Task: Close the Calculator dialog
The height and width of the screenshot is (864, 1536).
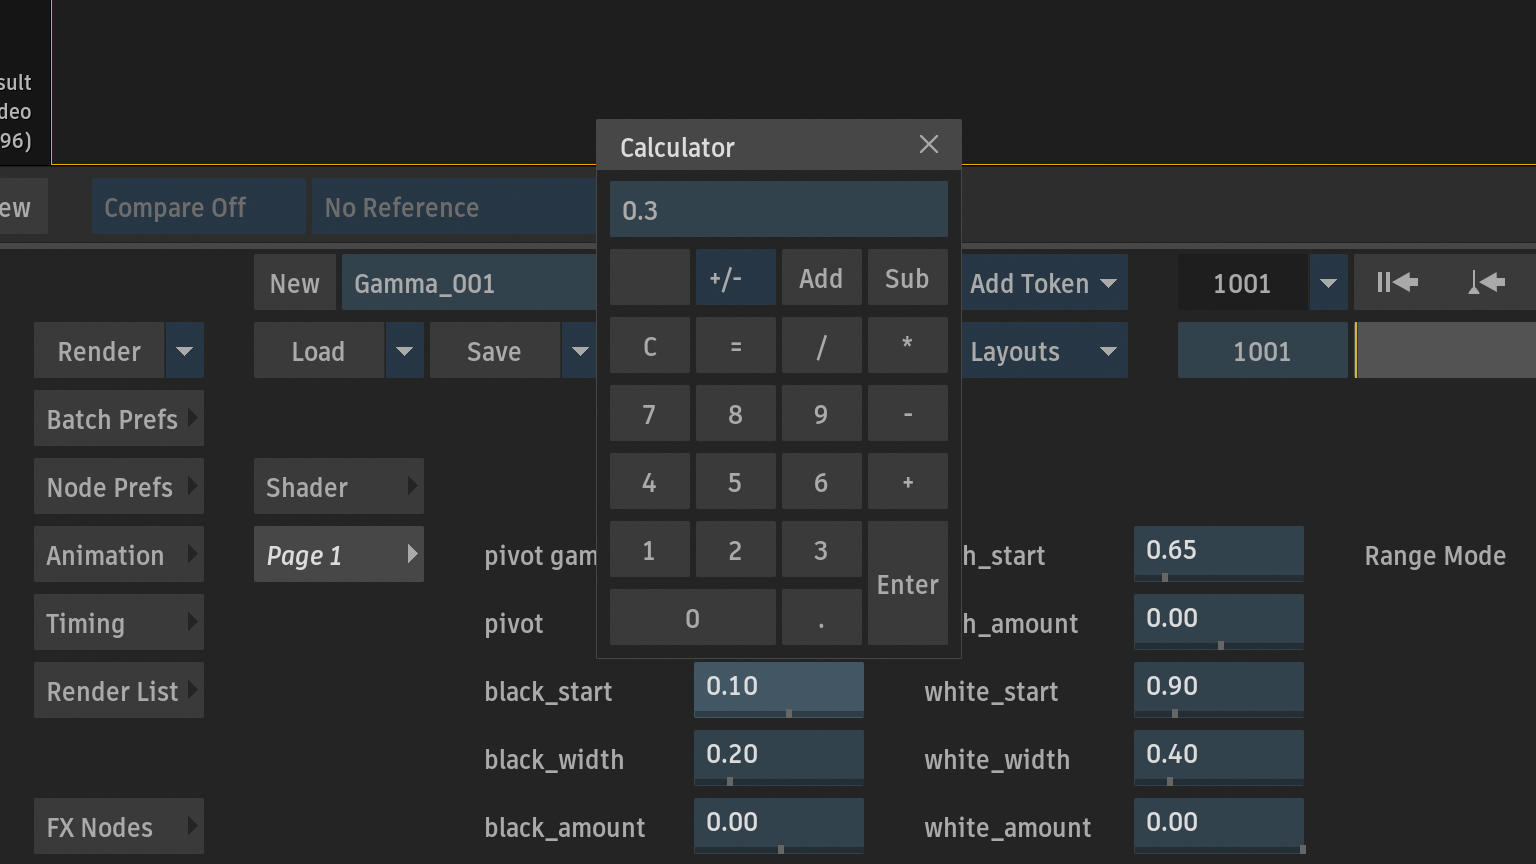Action: click(929, 145)
